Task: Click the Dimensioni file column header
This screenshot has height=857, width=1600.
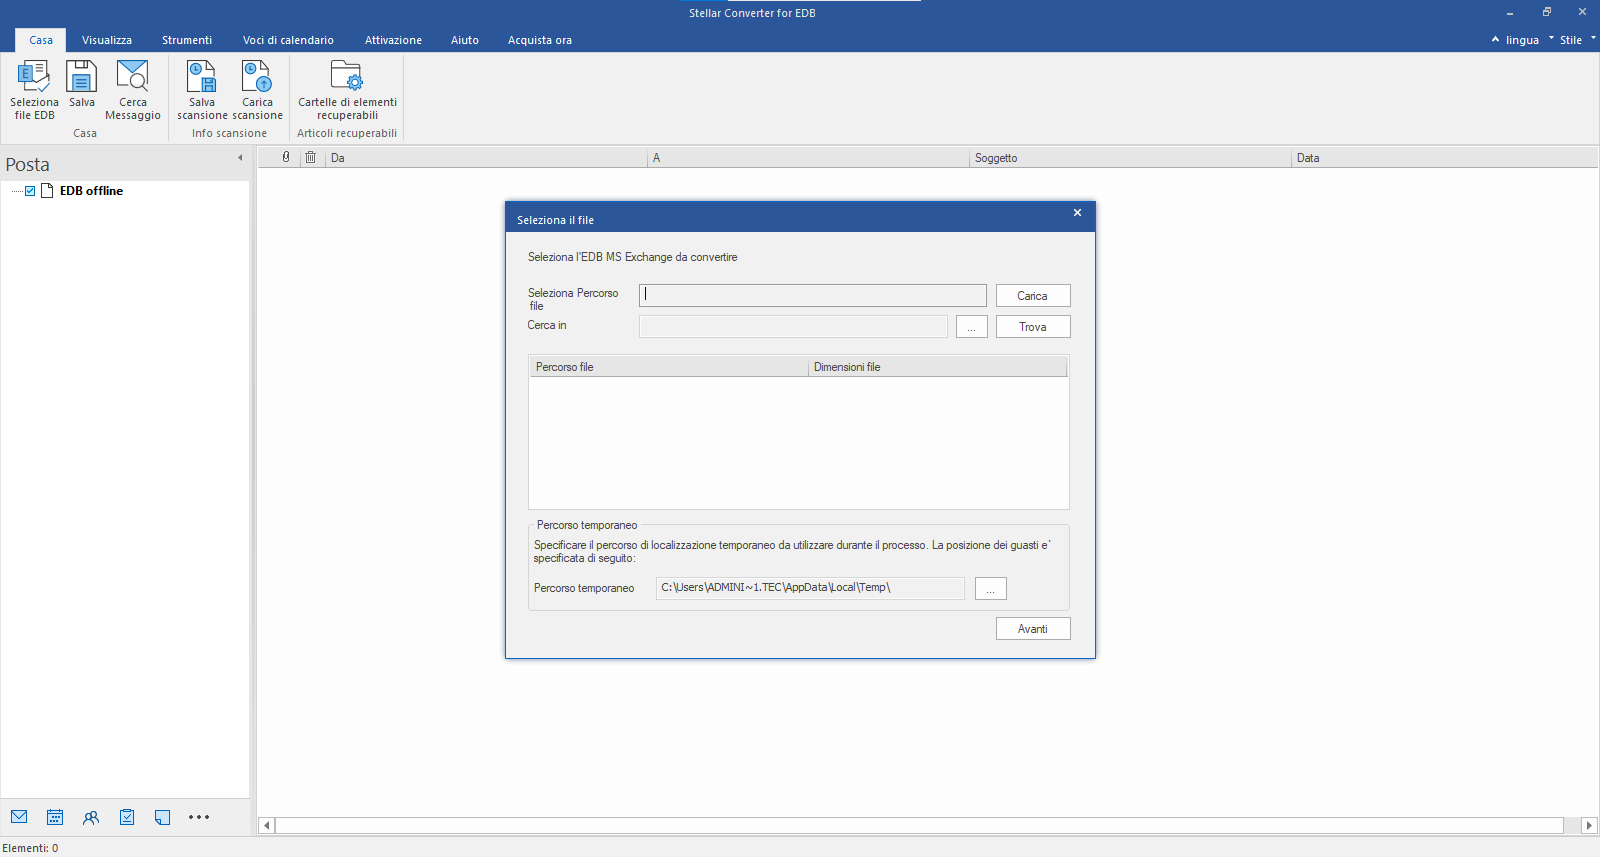Action: tap(938, 367)
